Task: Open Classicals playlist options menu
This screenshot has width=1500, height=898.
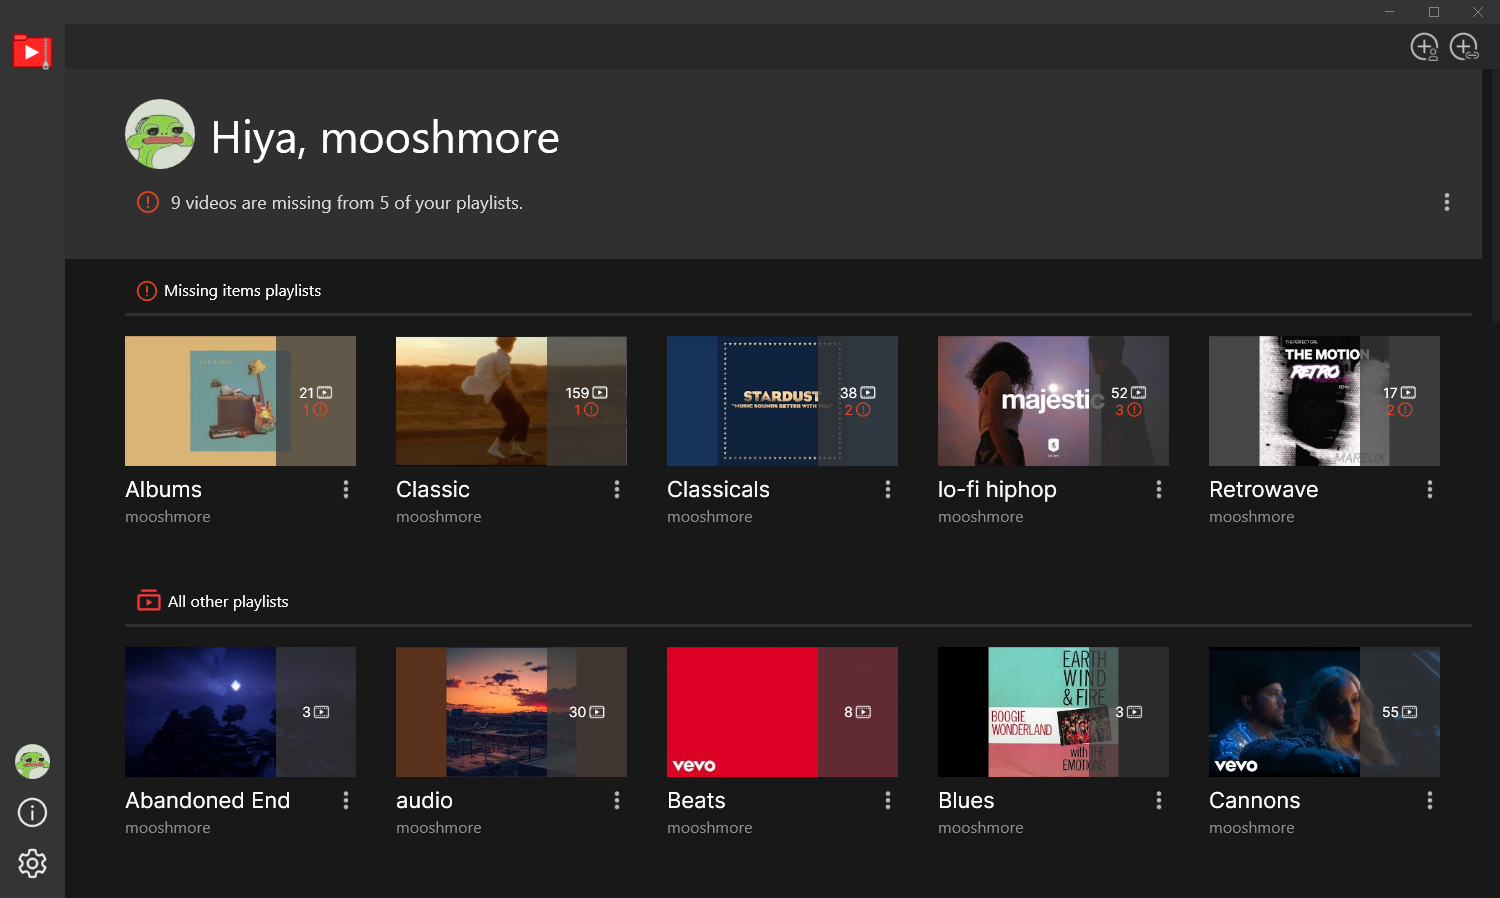Action: pyautogui.click(x=888, y=489)
